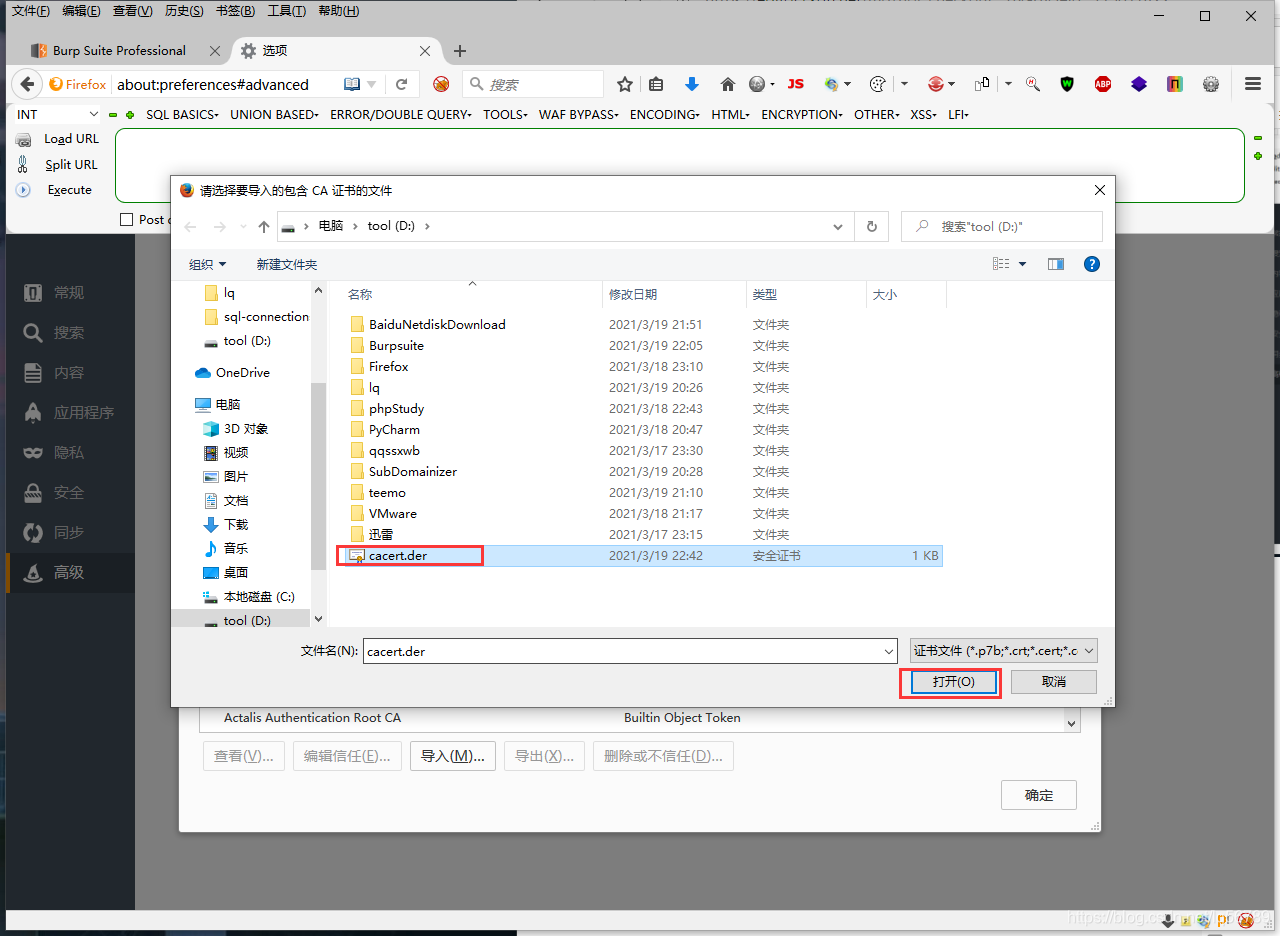Click 新建文件夹 in file dialog

pos(287,264)
